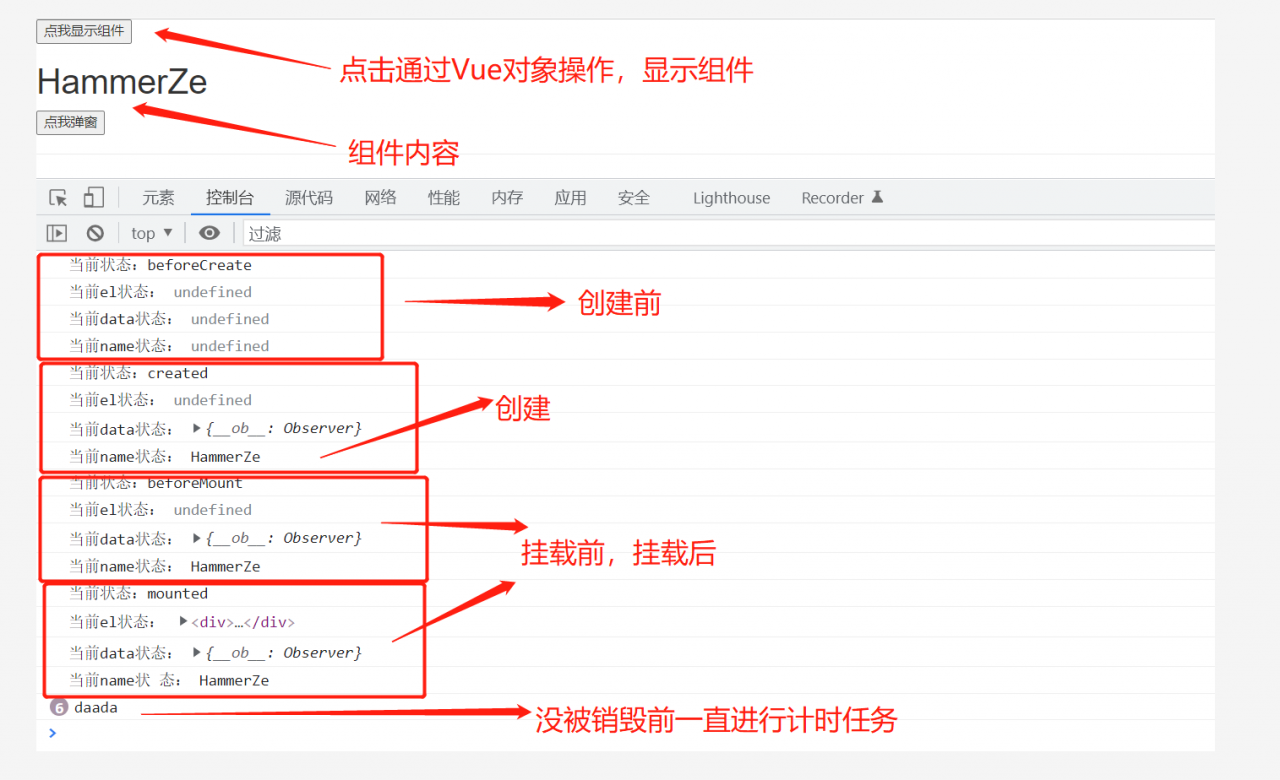Image resolution: width=1280 pixels, height=780 pixels.
Task: Switch to the 元素 tab
Action: coord(158,198)
